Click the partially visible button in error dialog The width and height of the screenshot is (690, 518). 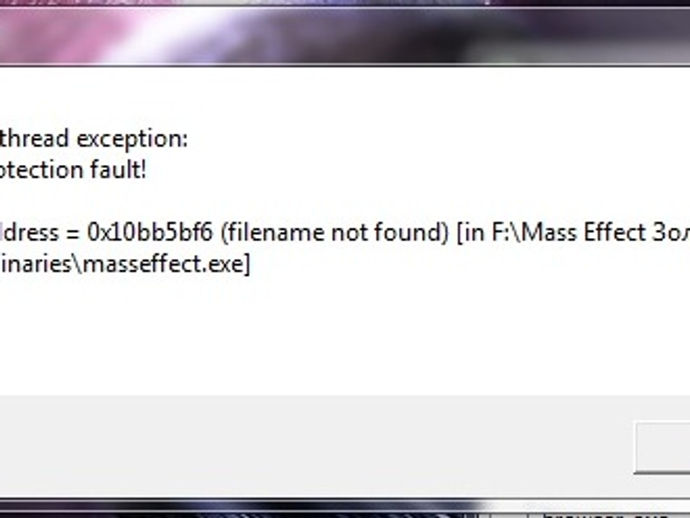pyautogui.click(x=662, y=448)
